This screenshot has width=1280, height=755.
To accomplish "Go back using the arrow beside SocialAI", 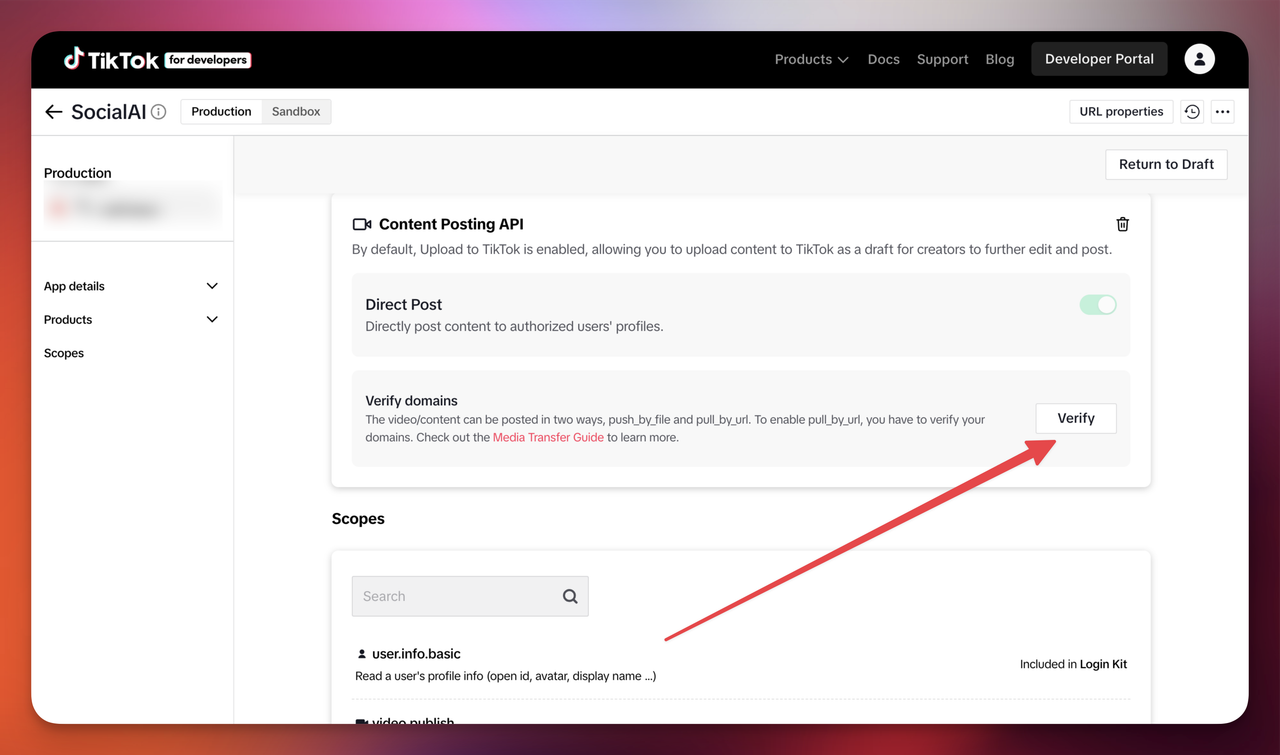I will (x=54, y=112).
